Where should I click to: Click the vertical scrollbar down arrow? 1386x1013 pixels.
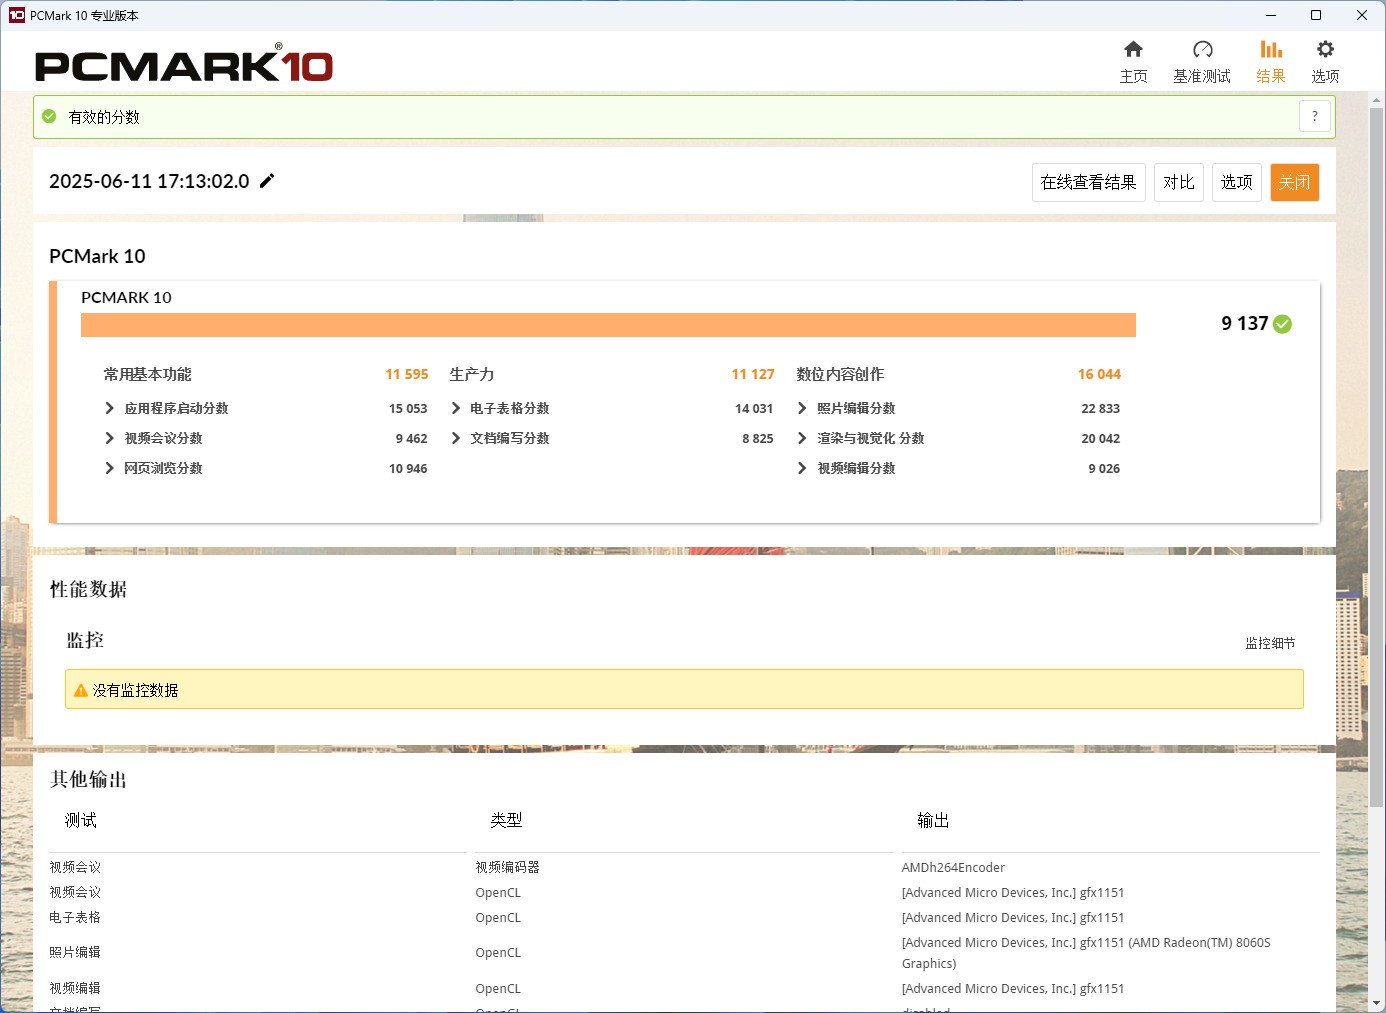(x=1377, y=1002)
